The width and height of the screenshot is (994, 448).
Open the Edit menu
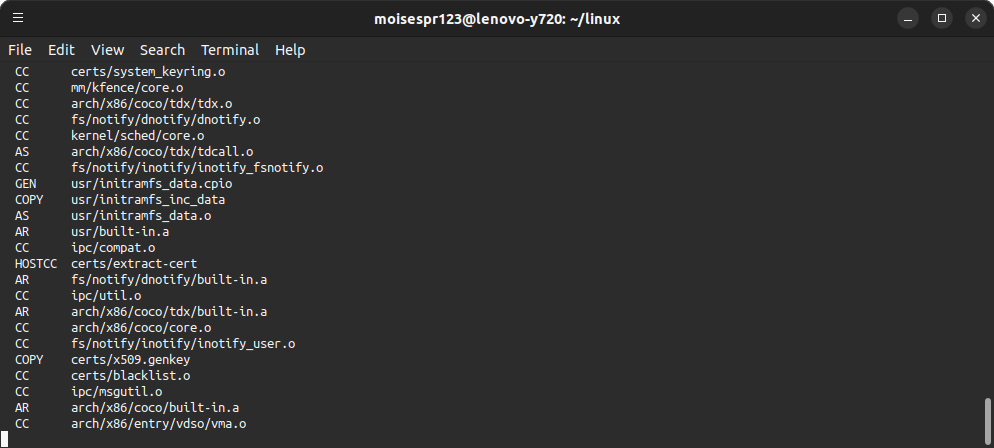coord(61,50)
